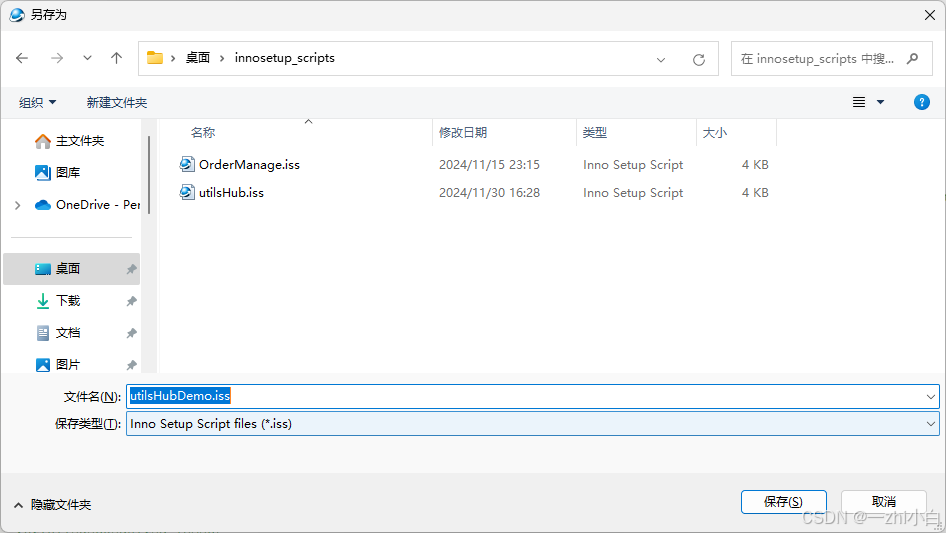The image size is (946, 533).
Task: Open the 组织 menu
Action: 37,103
